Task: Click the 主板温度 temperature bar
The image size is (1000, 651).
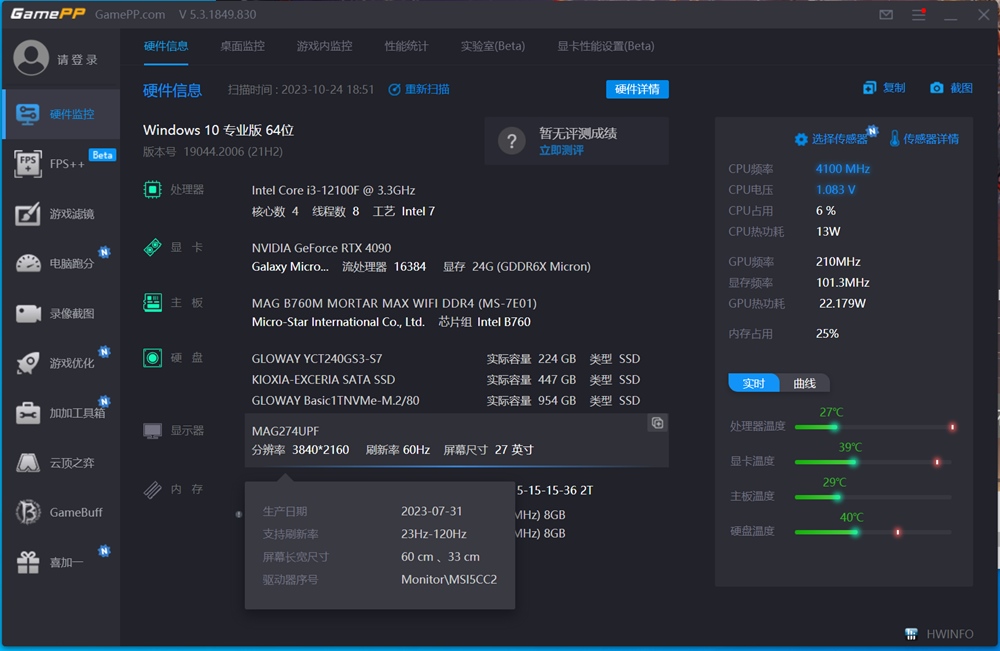Action: coord(874,497)
